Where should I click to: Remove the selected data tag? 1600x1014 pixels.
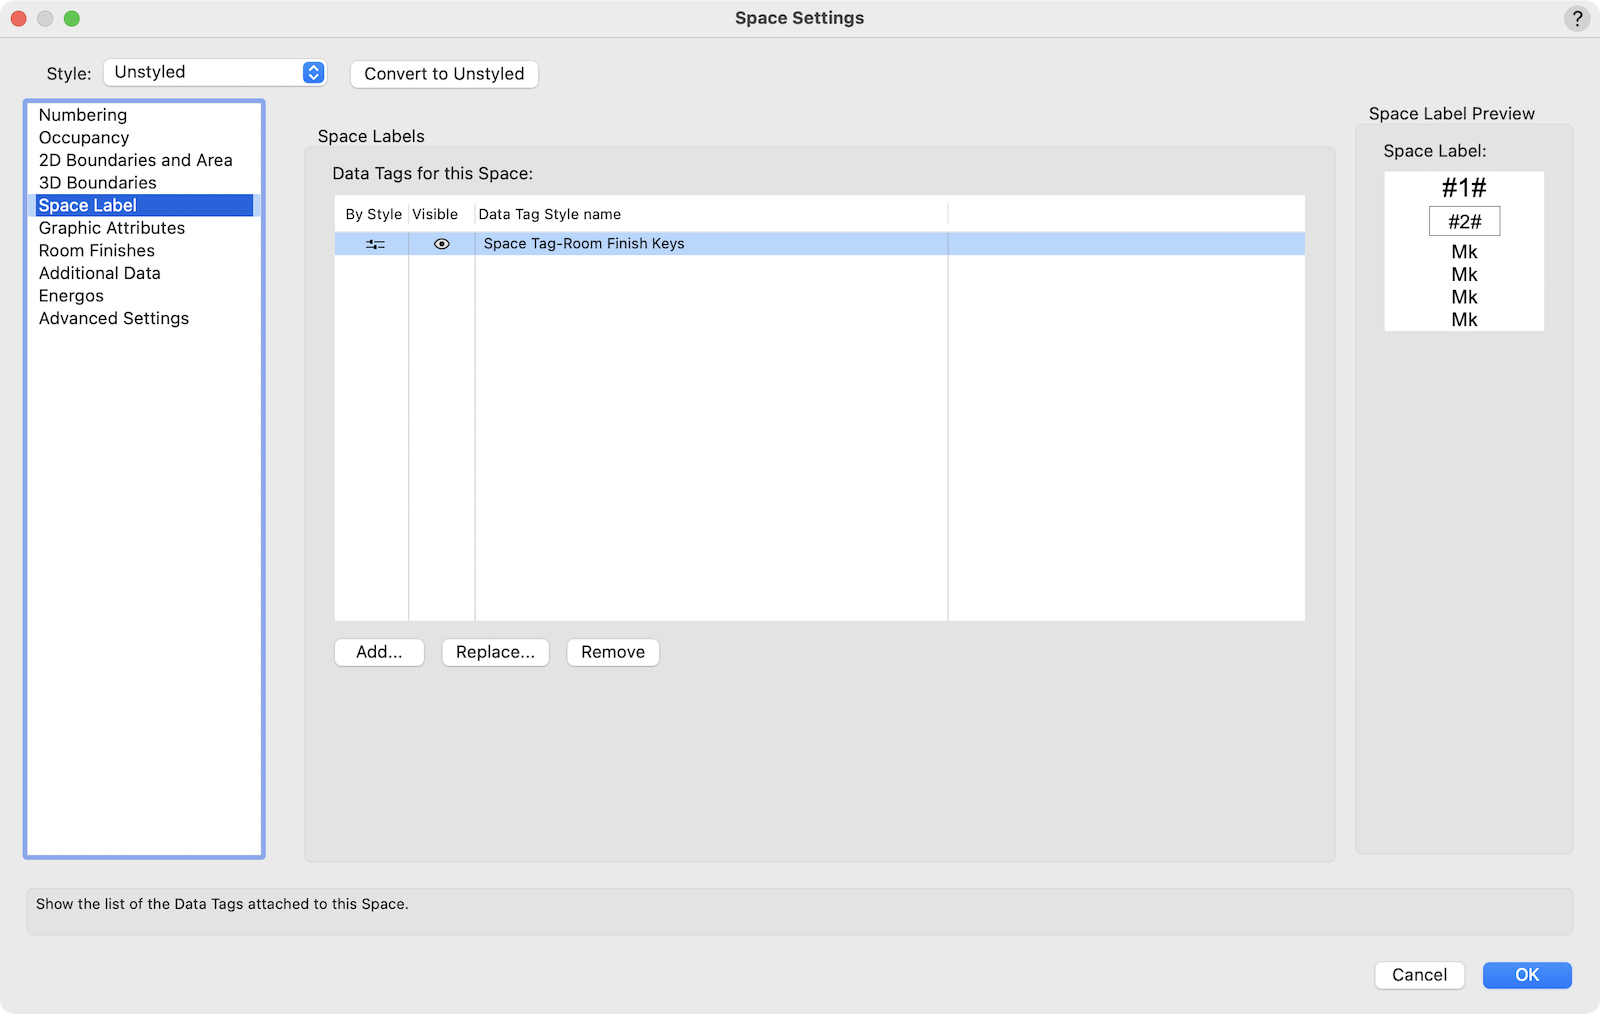pyautogui.click(x=613, y=652)
